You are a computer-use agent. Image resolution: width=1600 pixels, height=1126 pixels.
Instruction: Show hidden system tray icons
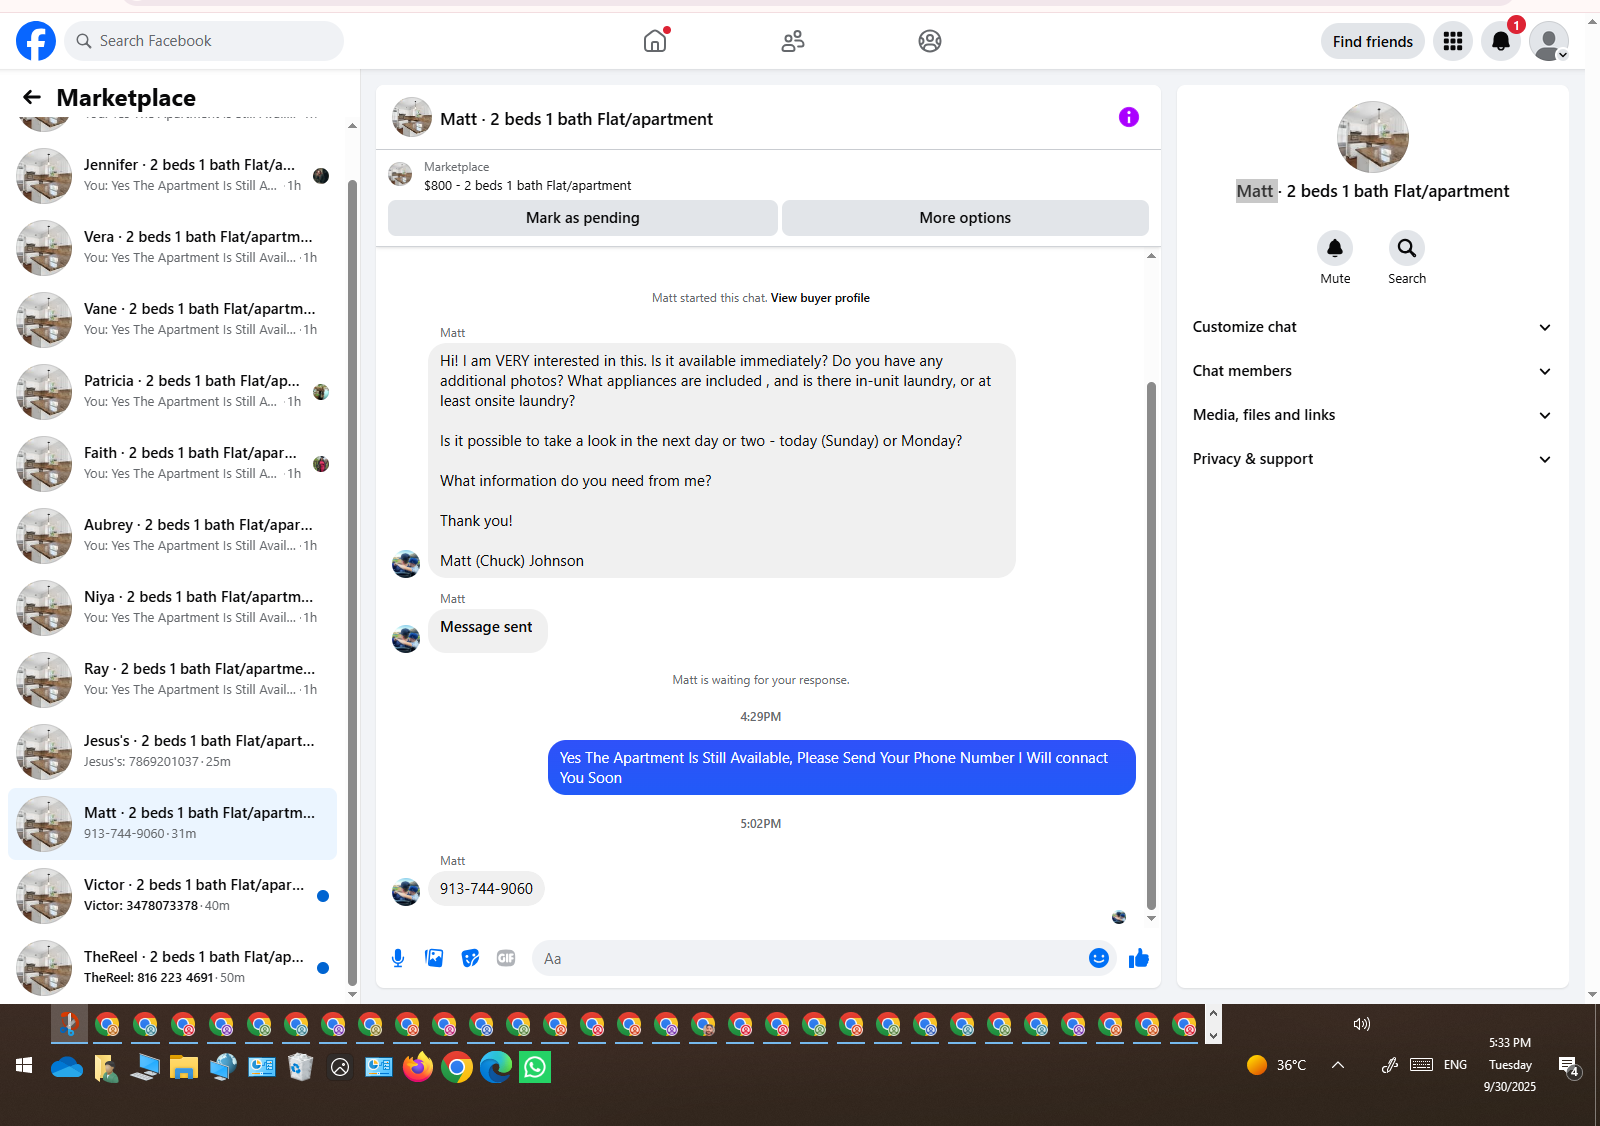[x=1338, y=1065]
